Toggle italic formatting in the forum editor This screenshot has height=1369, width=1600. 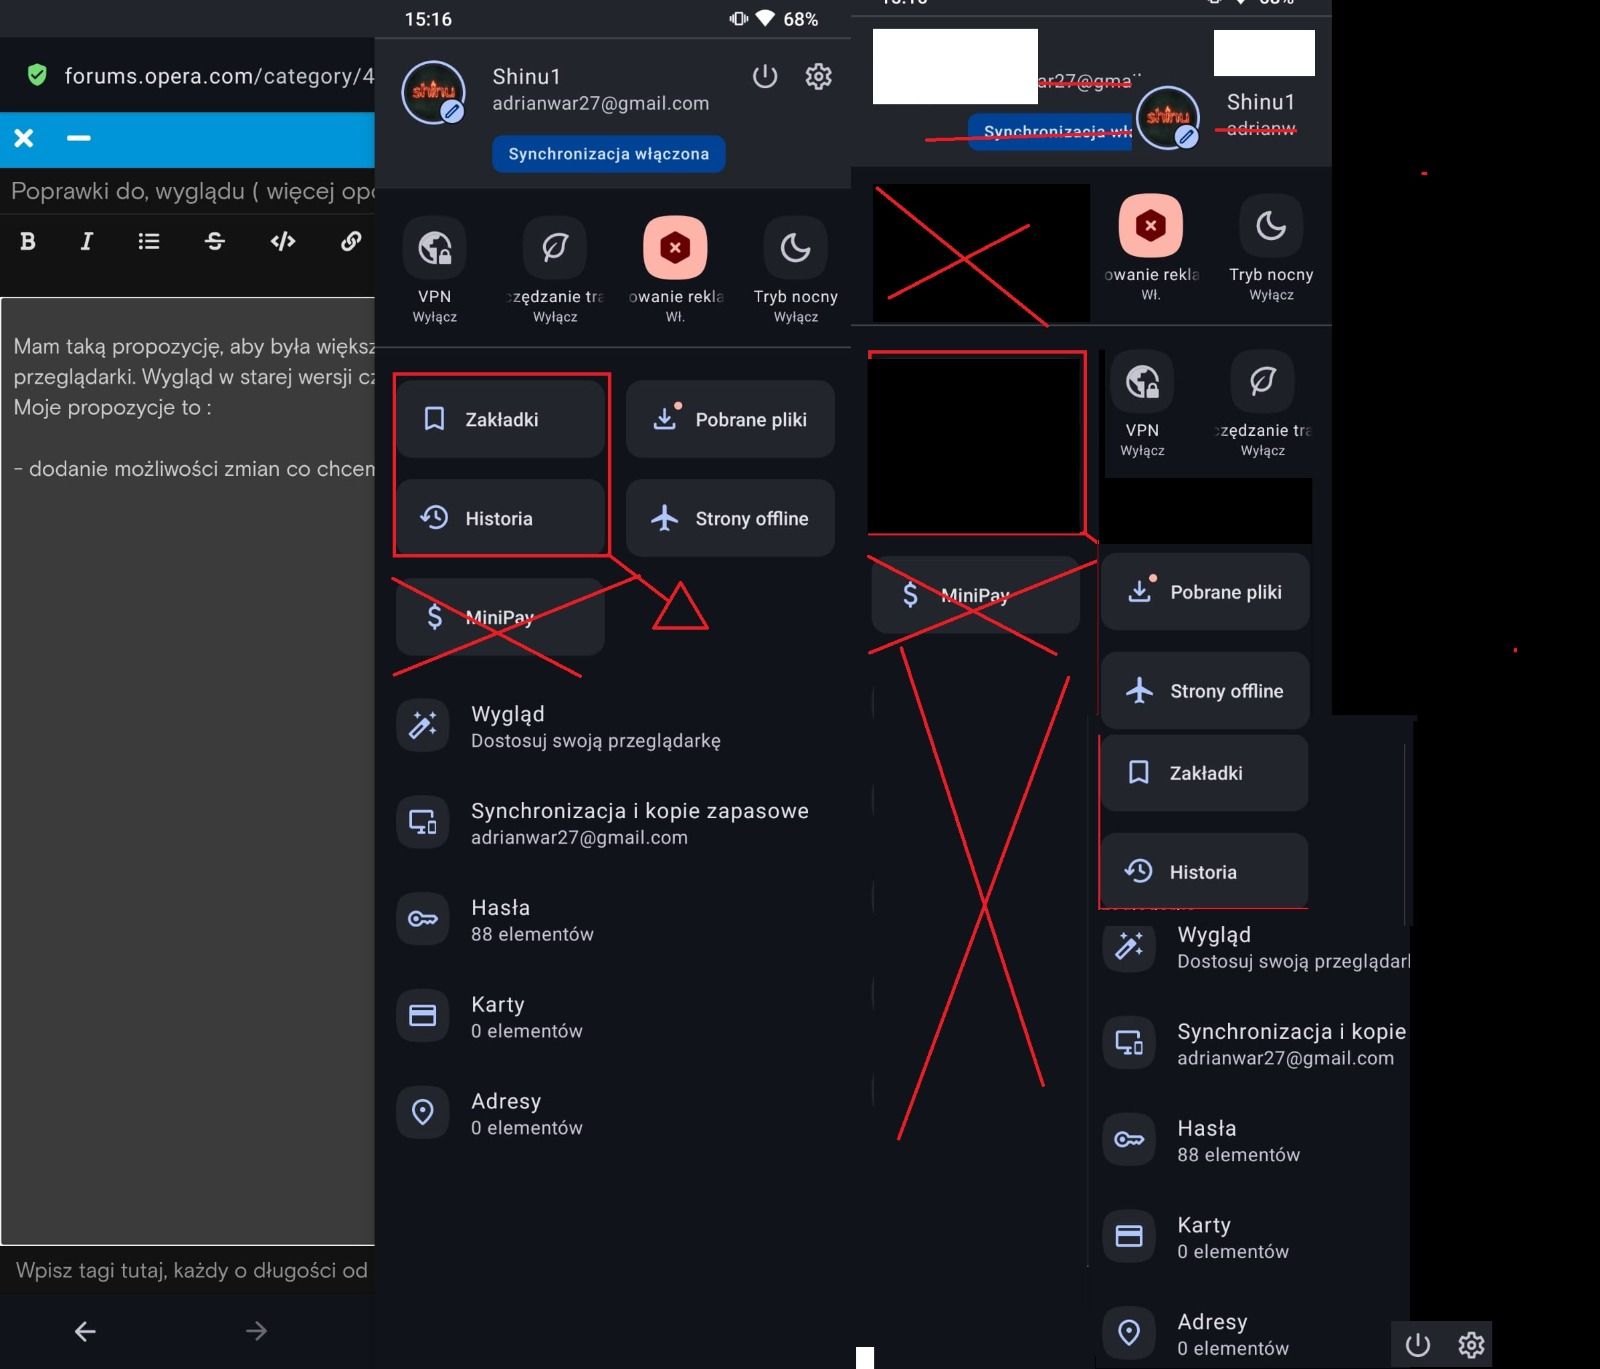pyautogui.click(x=87, y=241)
